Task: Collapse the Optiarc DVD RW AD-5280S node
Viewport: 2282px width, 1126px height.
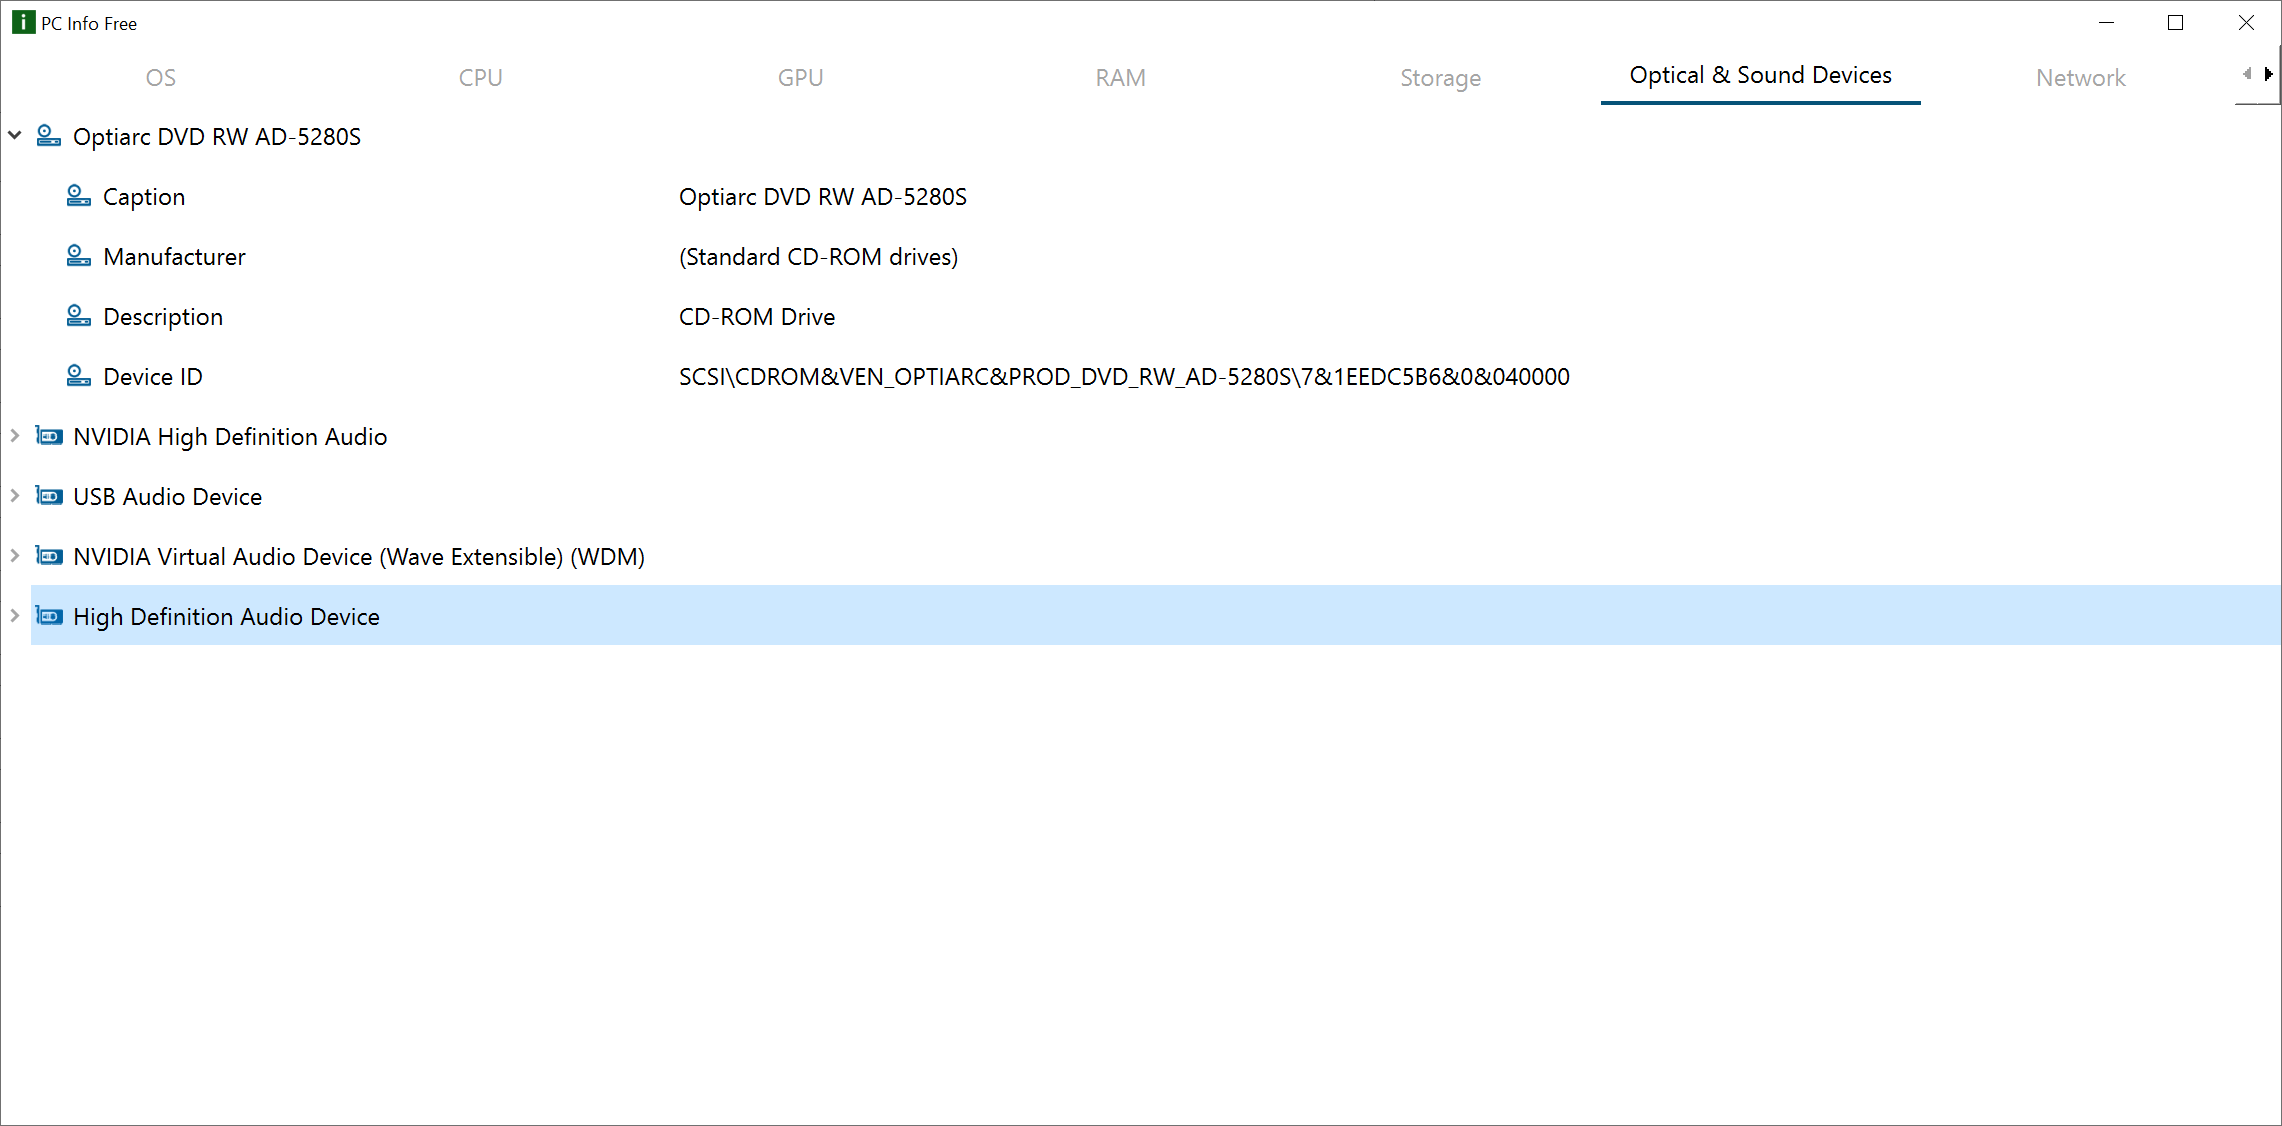Action: [x=15, y=135]
